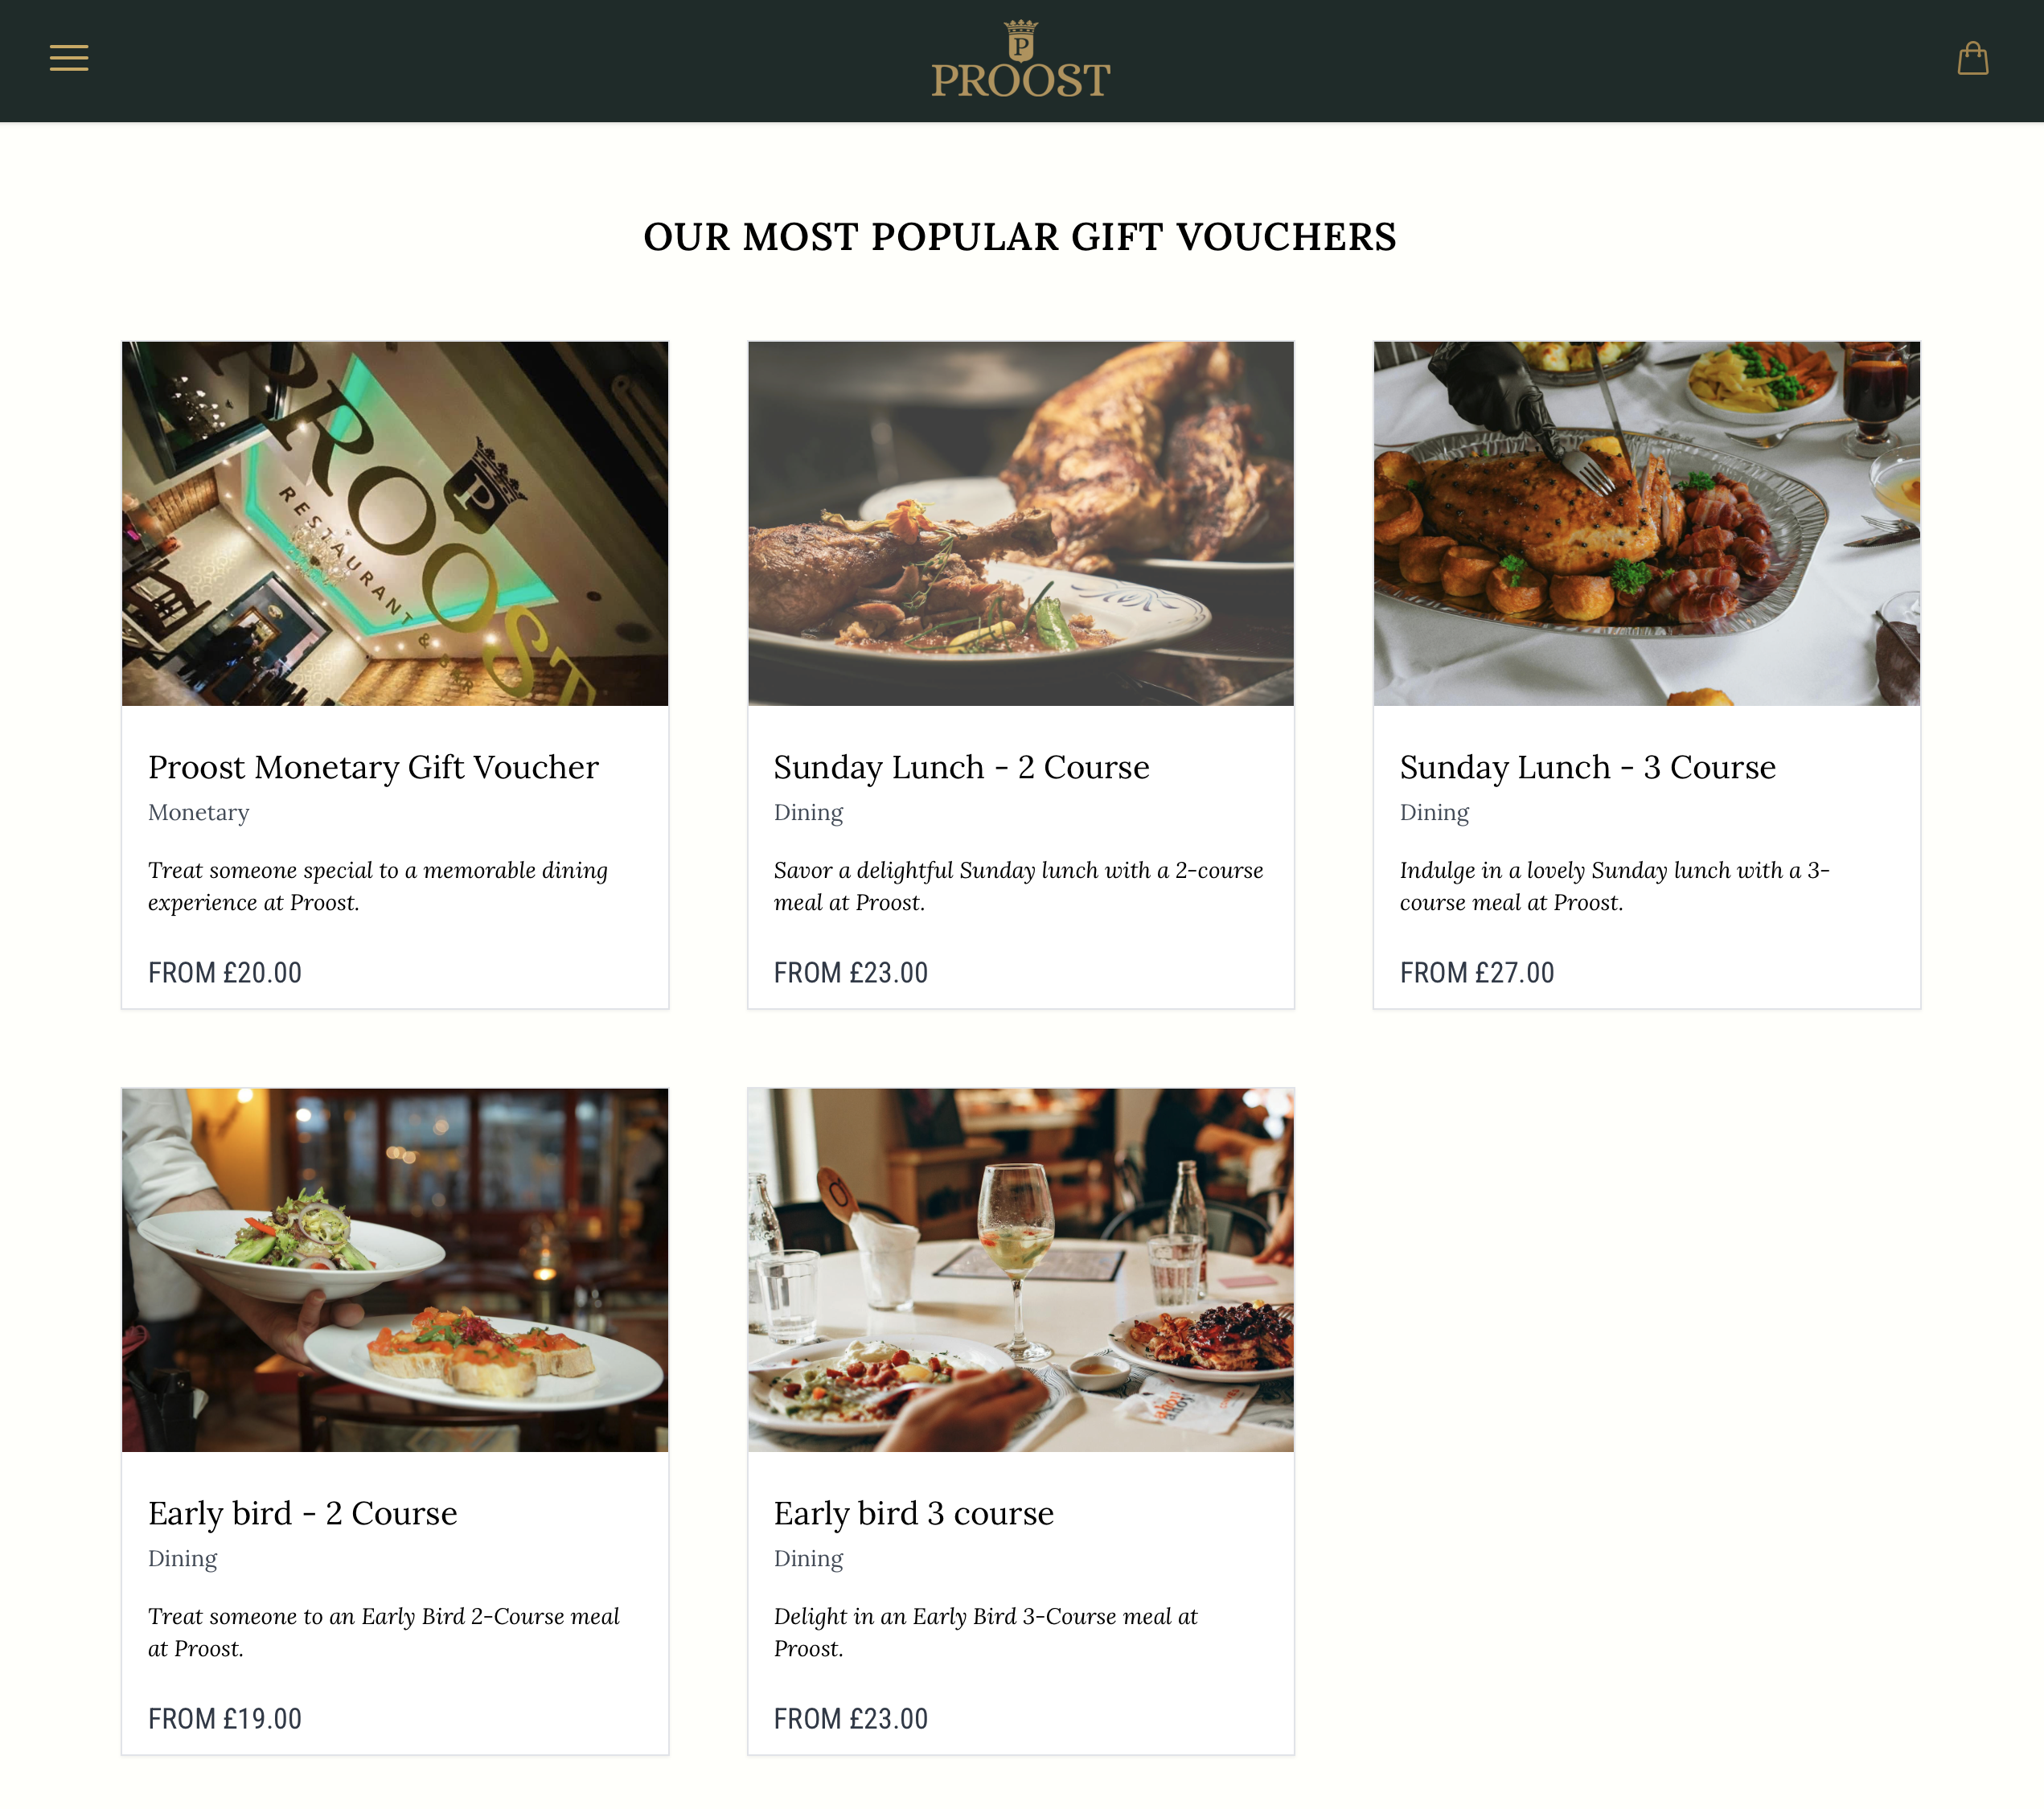Image resolution: width=2044 pixels, height=1809 pixels.
Task: Click the Proost crown logo
Action: (1021, 60)
